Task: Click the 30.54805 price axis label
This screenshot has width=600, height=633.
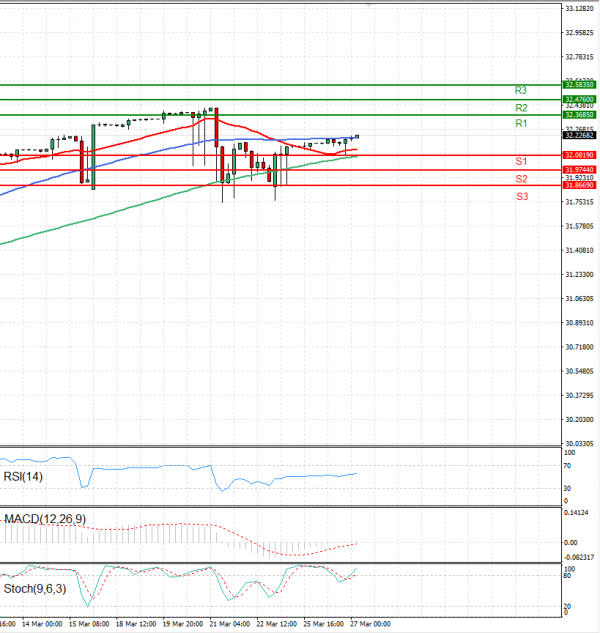Action: click(579, 371)
